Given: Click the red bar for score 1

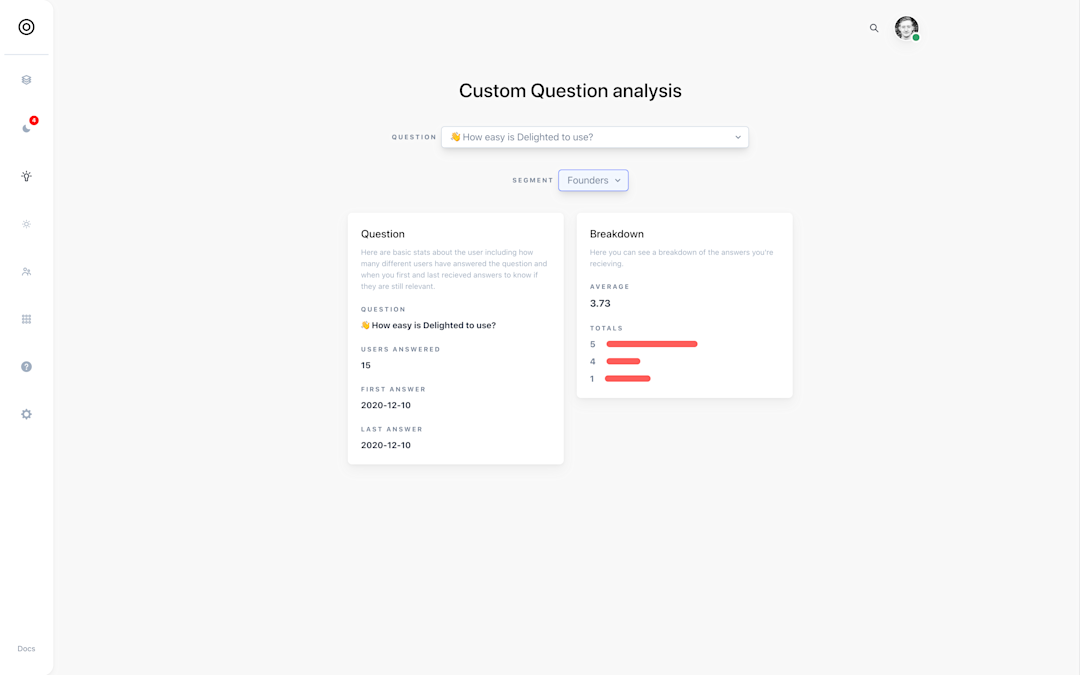Looking at the screenshot, I should pos(627,378).
